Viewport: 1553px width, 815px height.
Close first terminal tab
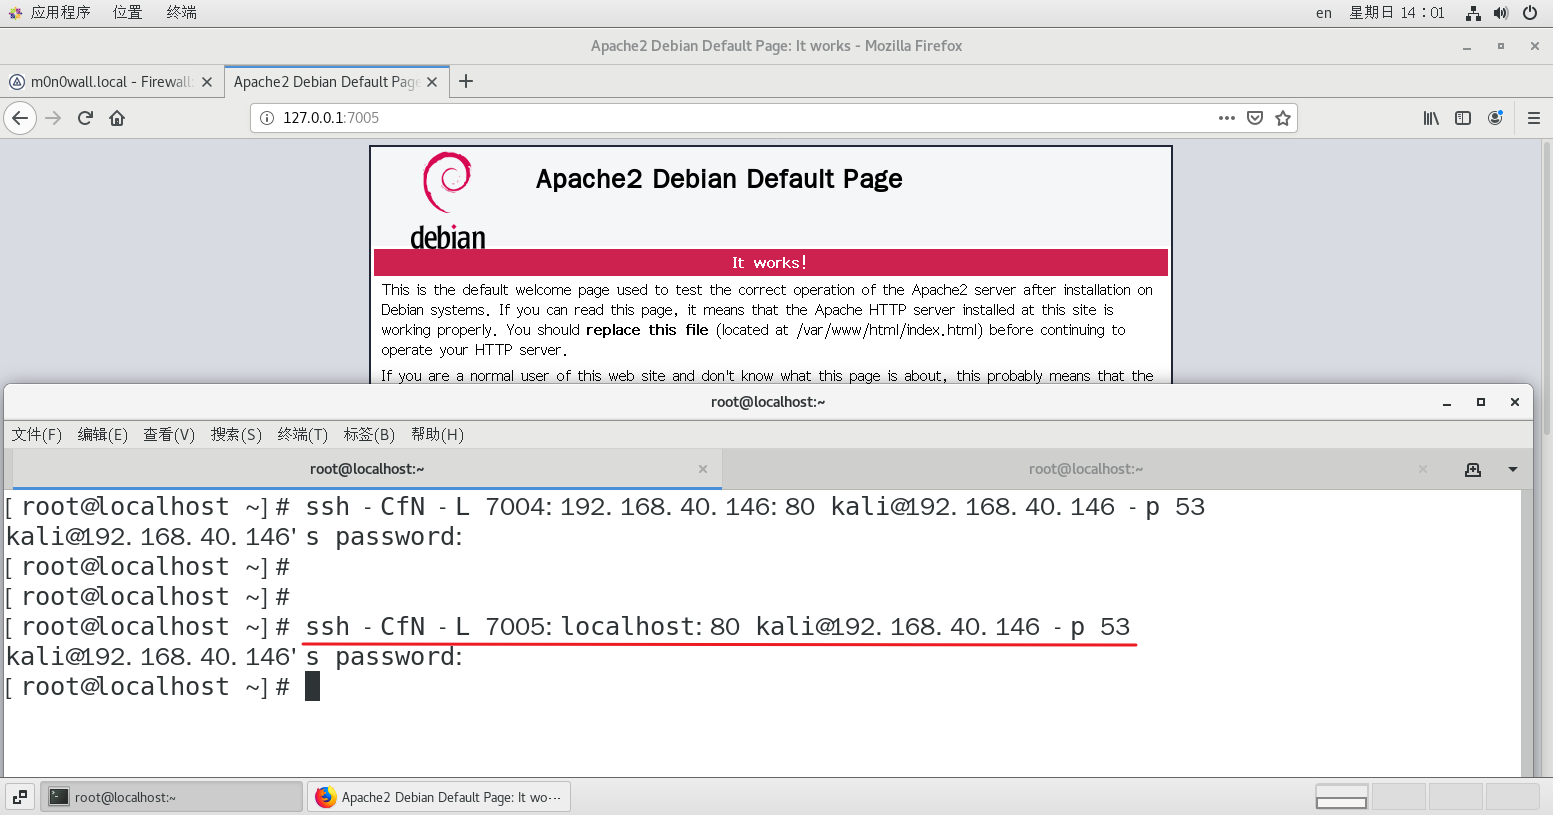tap(703, 469)
